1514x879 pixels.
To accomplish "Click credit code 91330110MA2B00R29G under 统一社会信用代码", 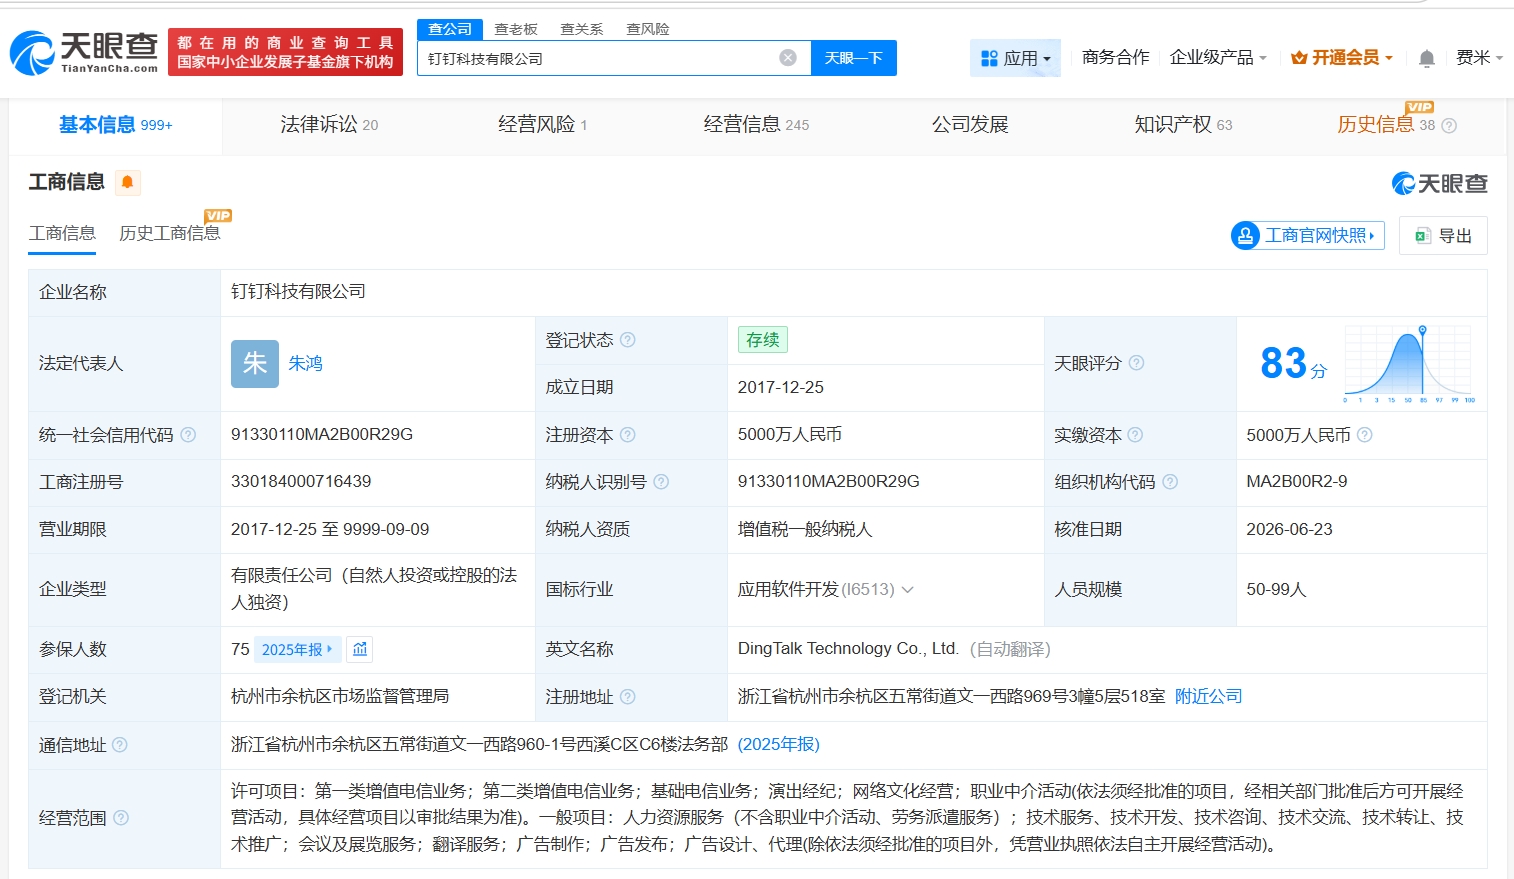I will pyautogui.click(x=322, y=434).
